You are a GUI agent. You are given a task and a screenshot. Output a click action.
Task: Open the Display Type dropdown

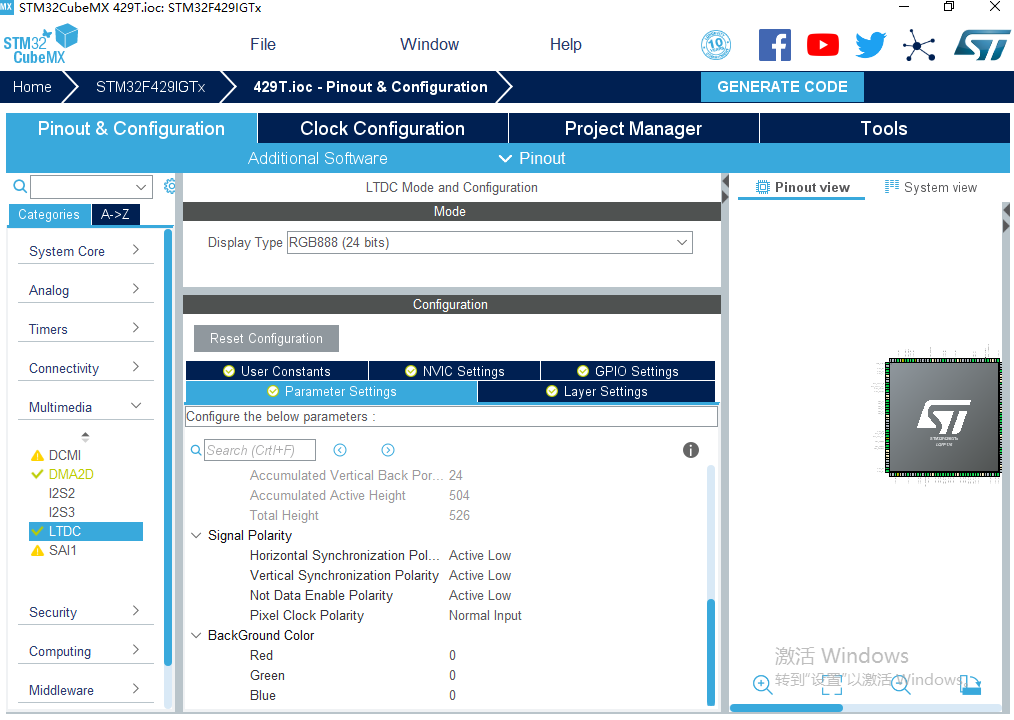[490, 243]
